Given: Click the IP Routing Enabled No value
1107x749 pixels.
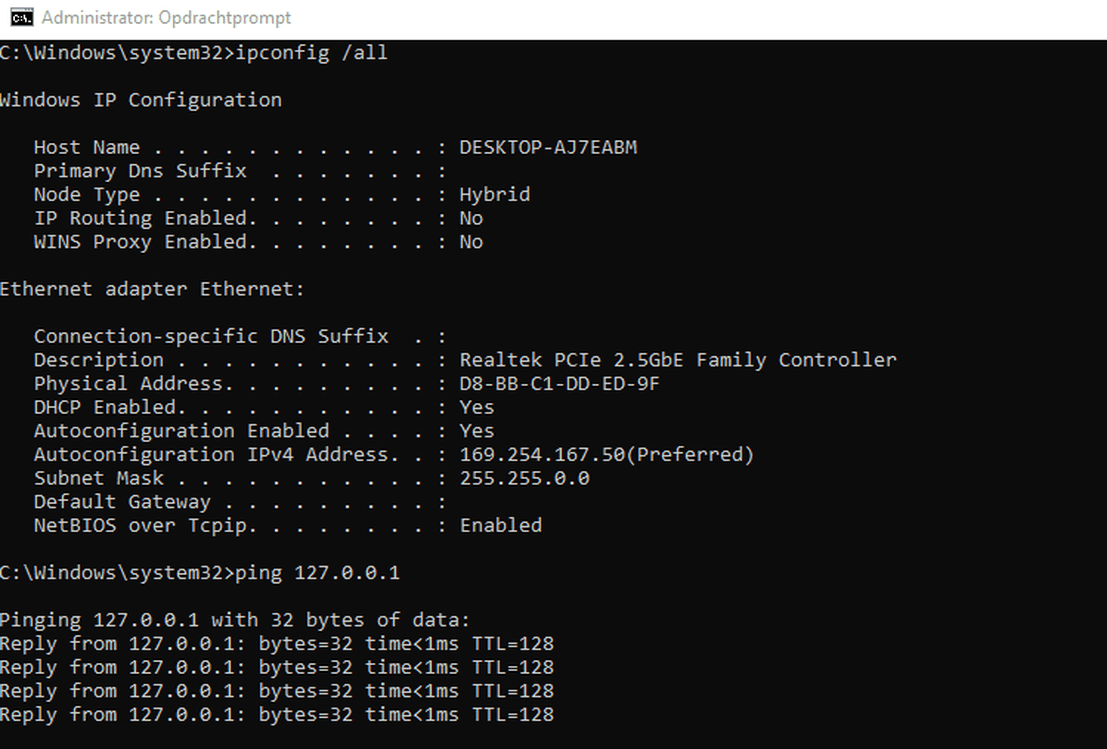Looking at the screenshot, I should [x=471, y=218].
